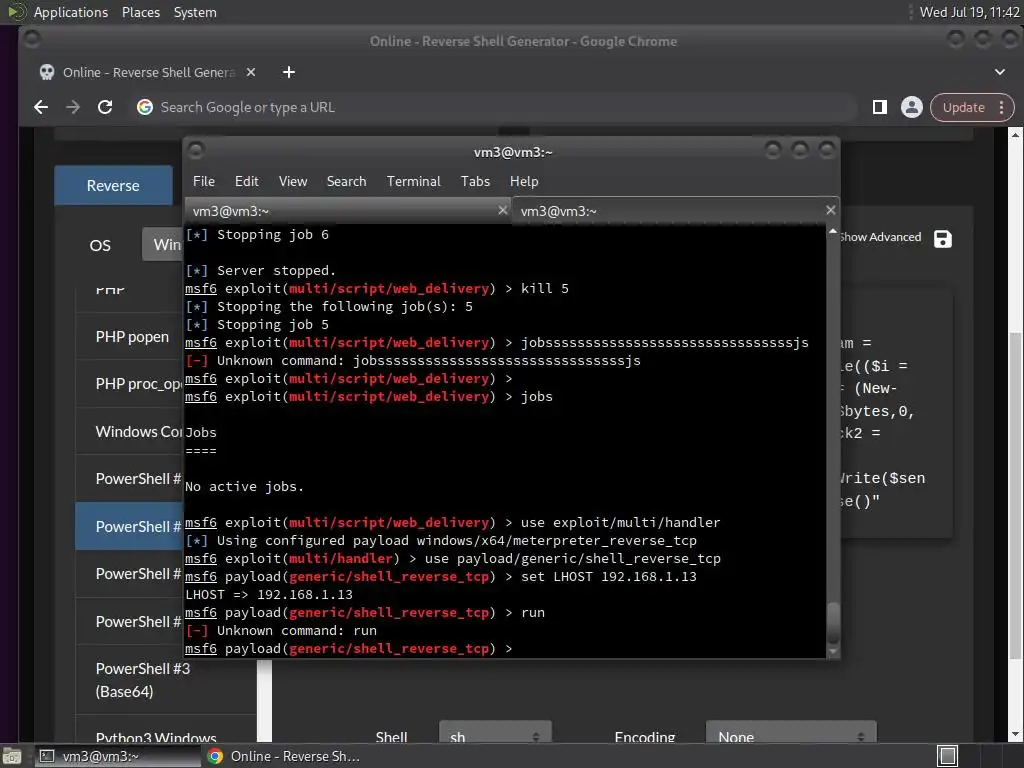1024x768 pixels.
Task: Close the first terminal tab
Action: (502, 210)
